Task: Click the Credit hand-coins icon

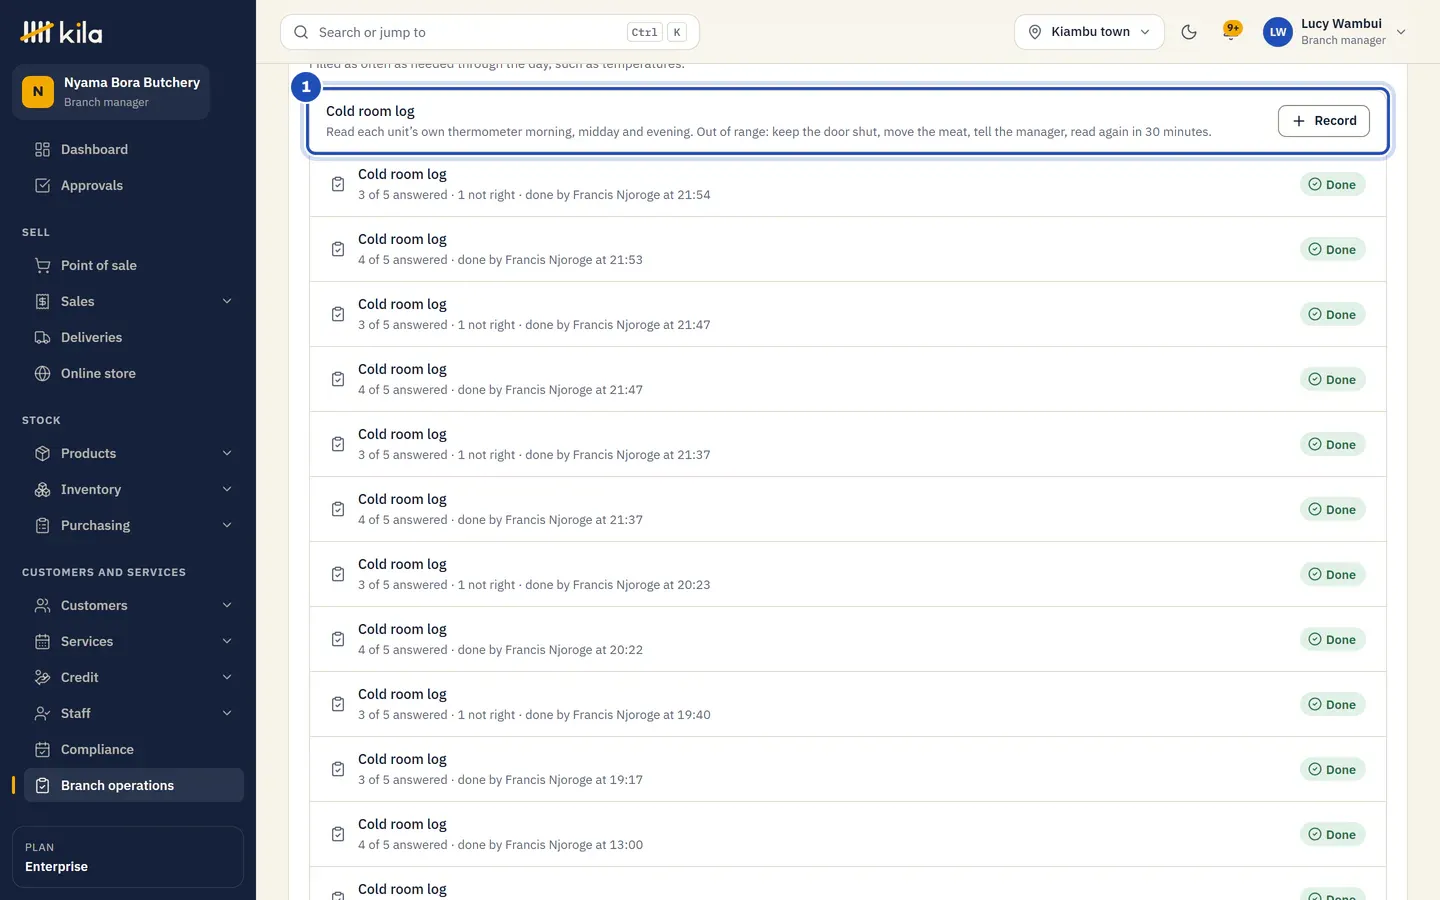Action: click(42, 677)
